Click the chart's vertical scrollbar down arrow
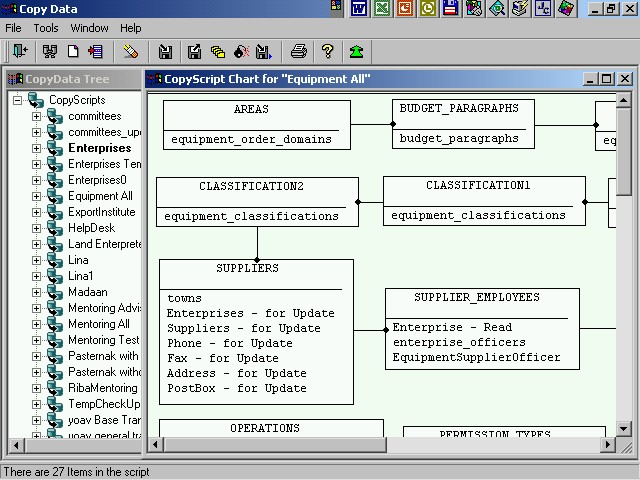Viewport: 640px width, 480px height. [624, 428]
